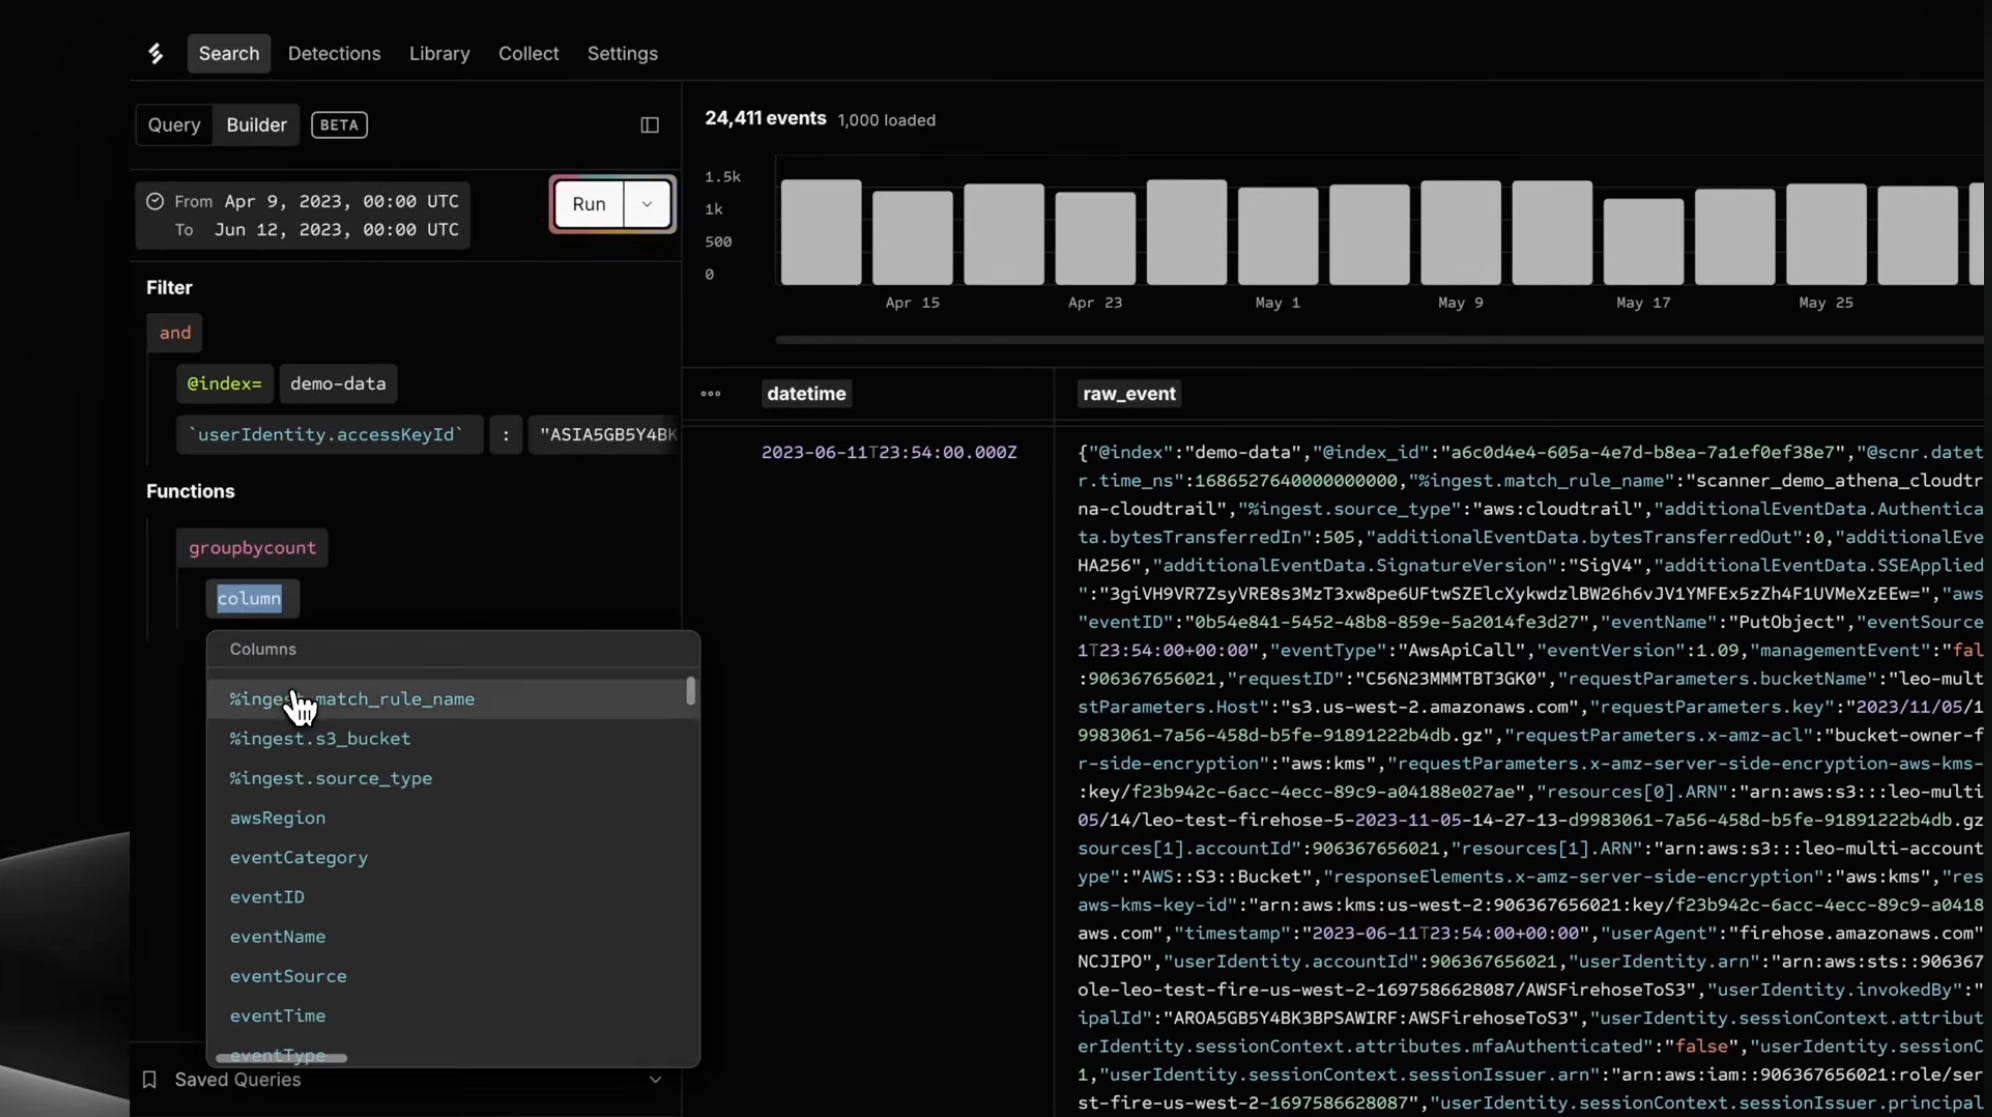Click the groupbycount function chip
The image size is (1992, 1117).
tap(252, 548)
